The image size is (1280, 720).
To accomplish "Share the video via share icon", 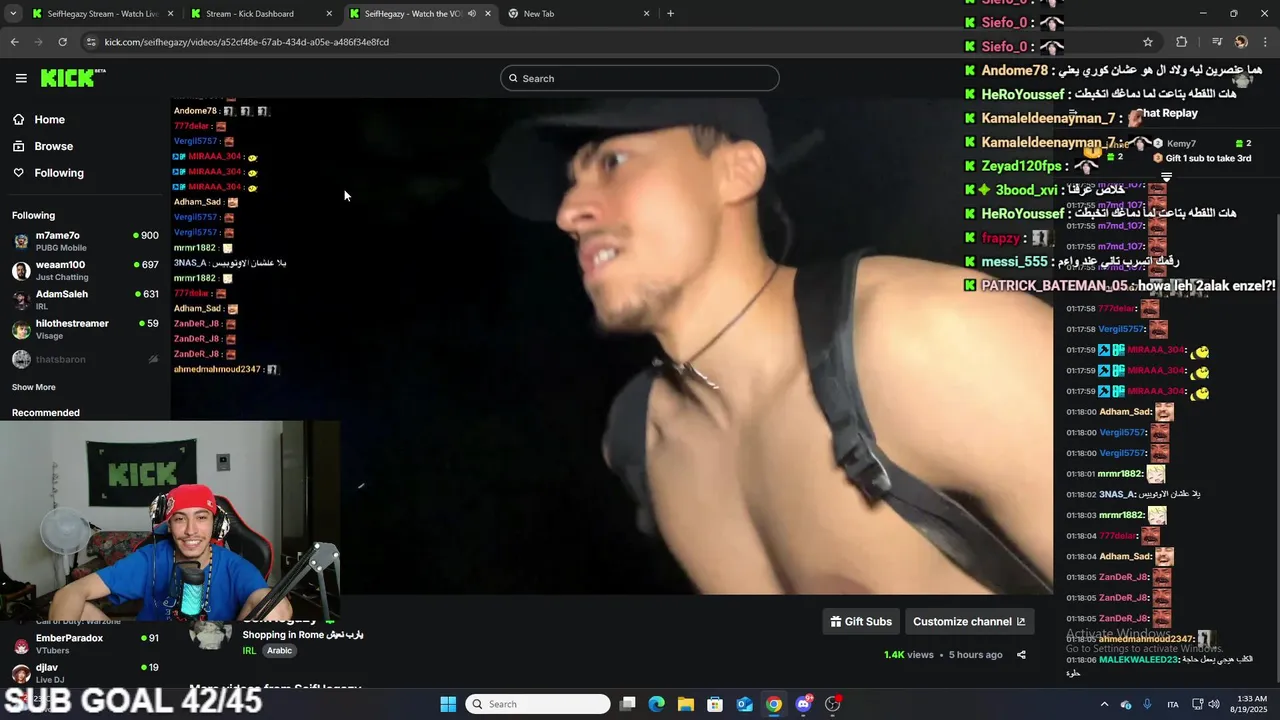I will 1021,655.
